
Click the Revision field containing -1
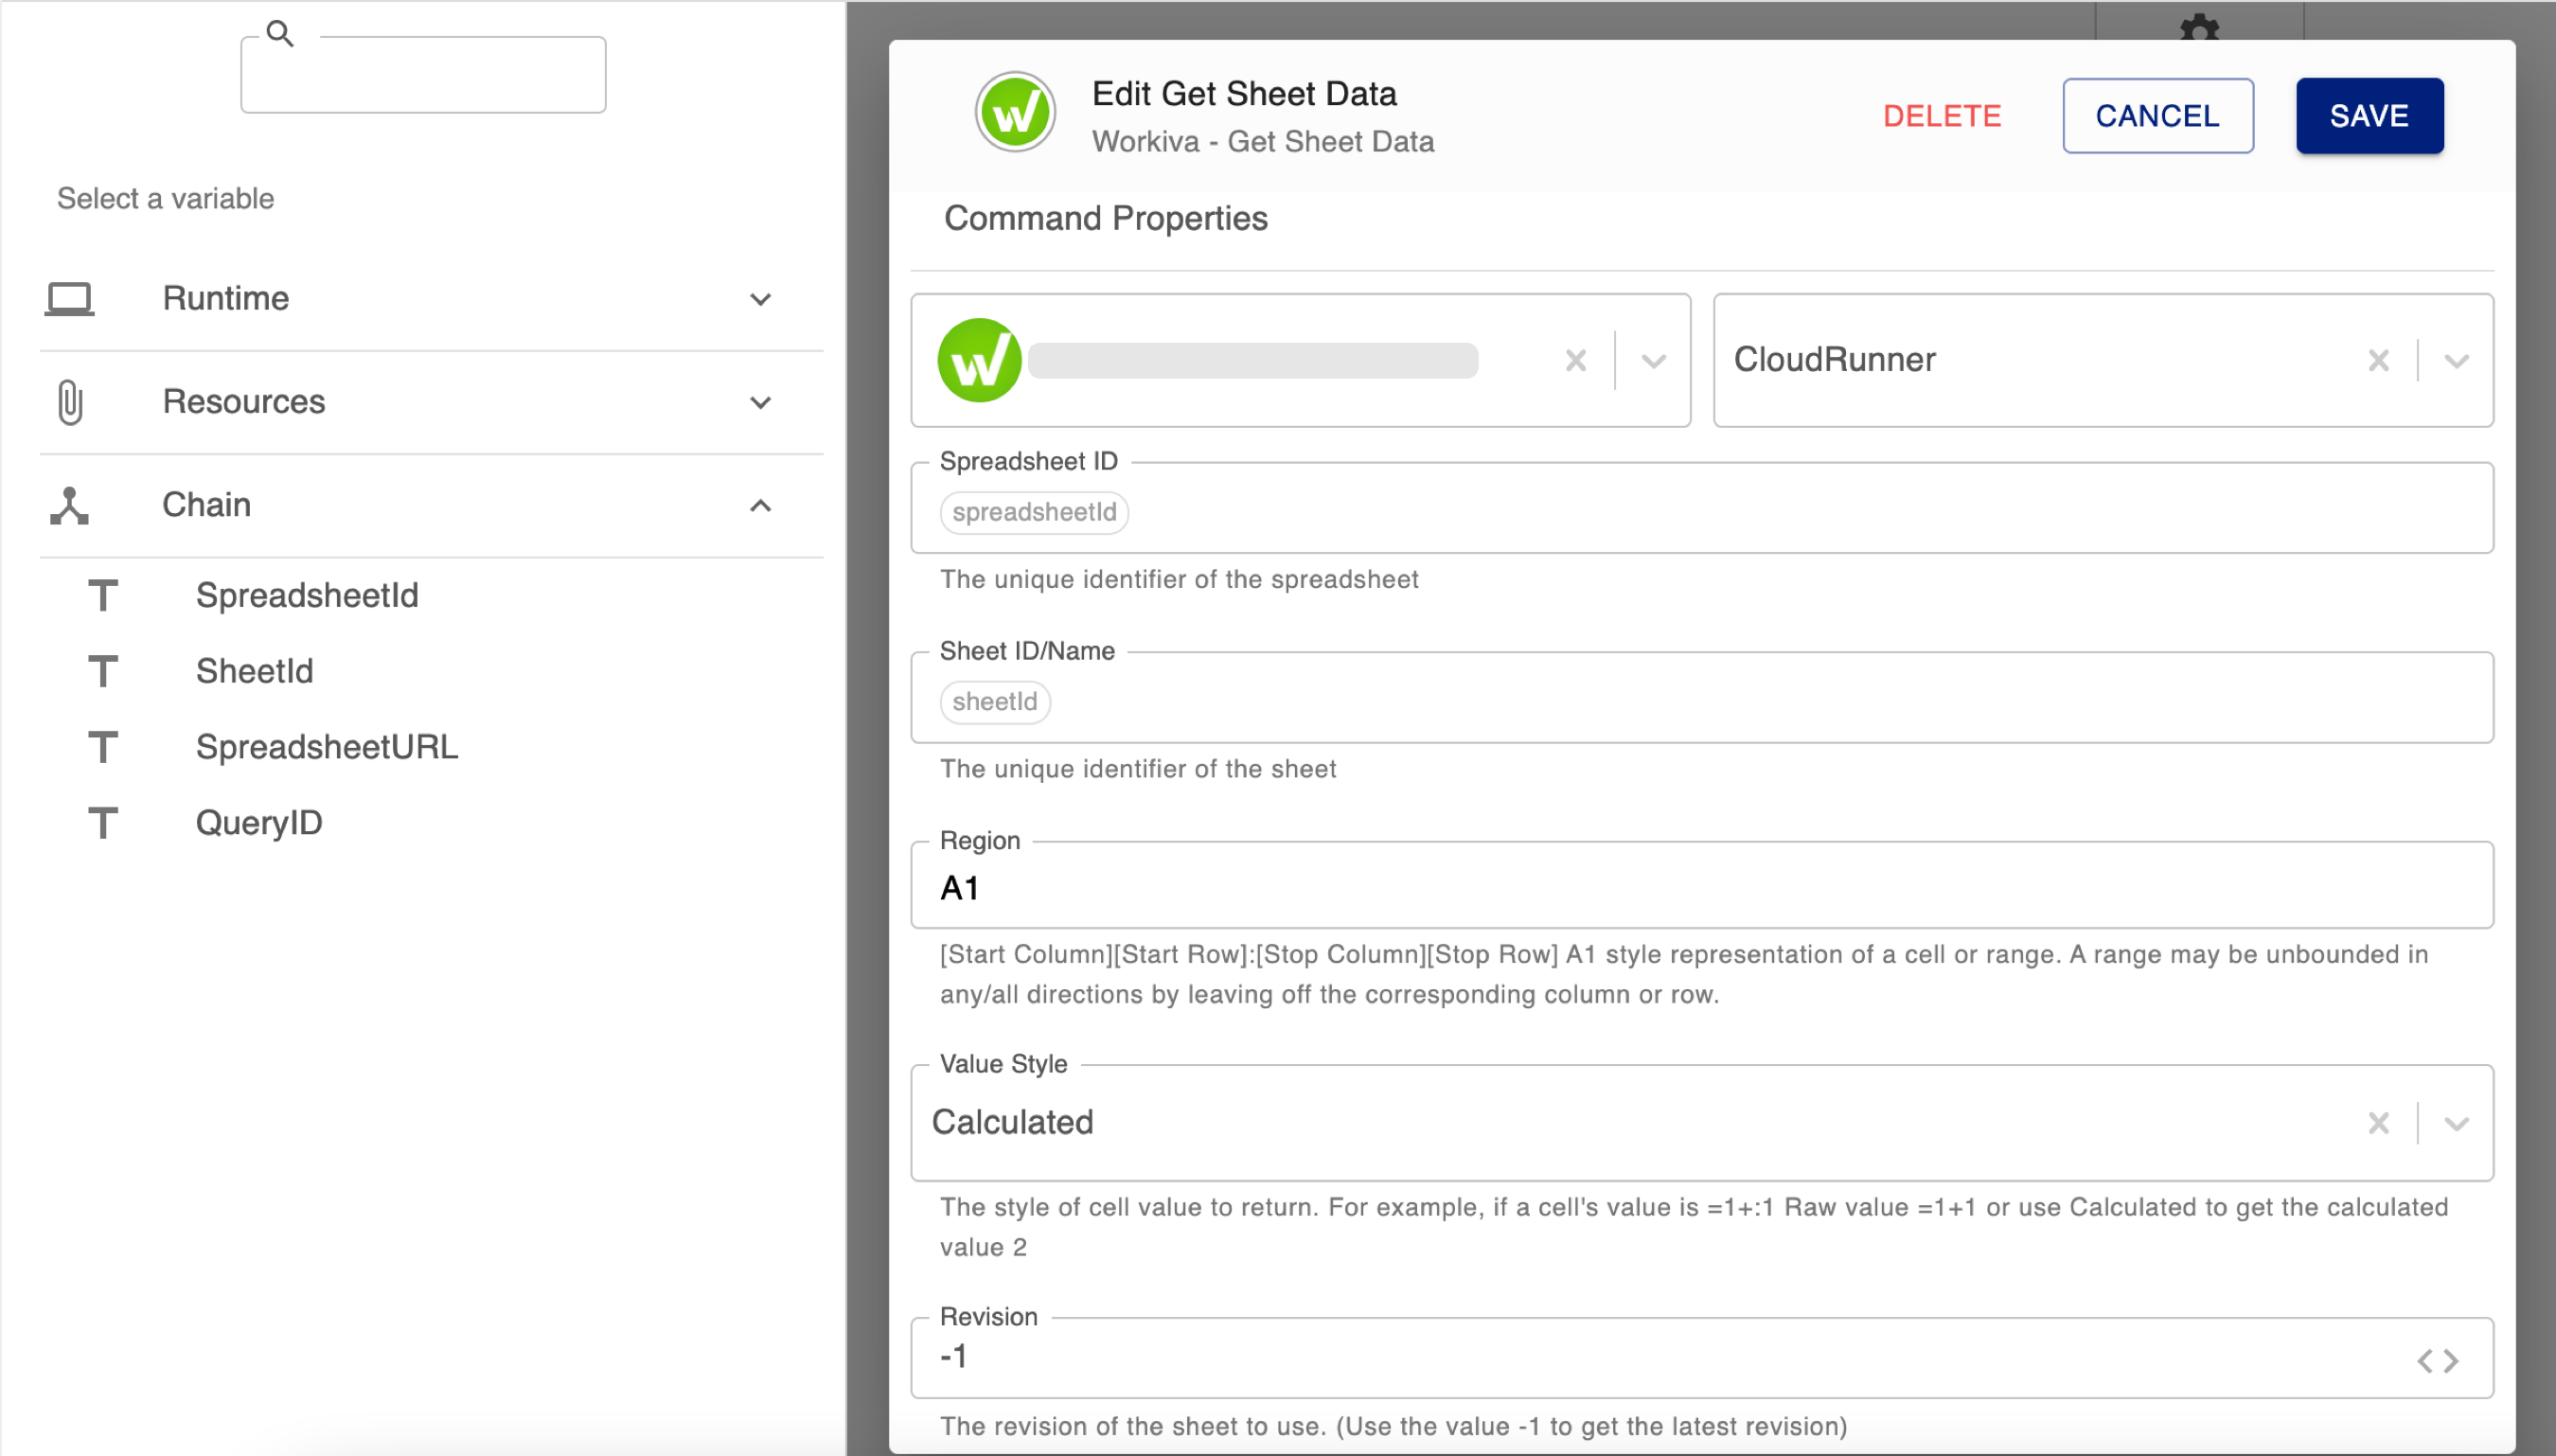[1702, 1358]
